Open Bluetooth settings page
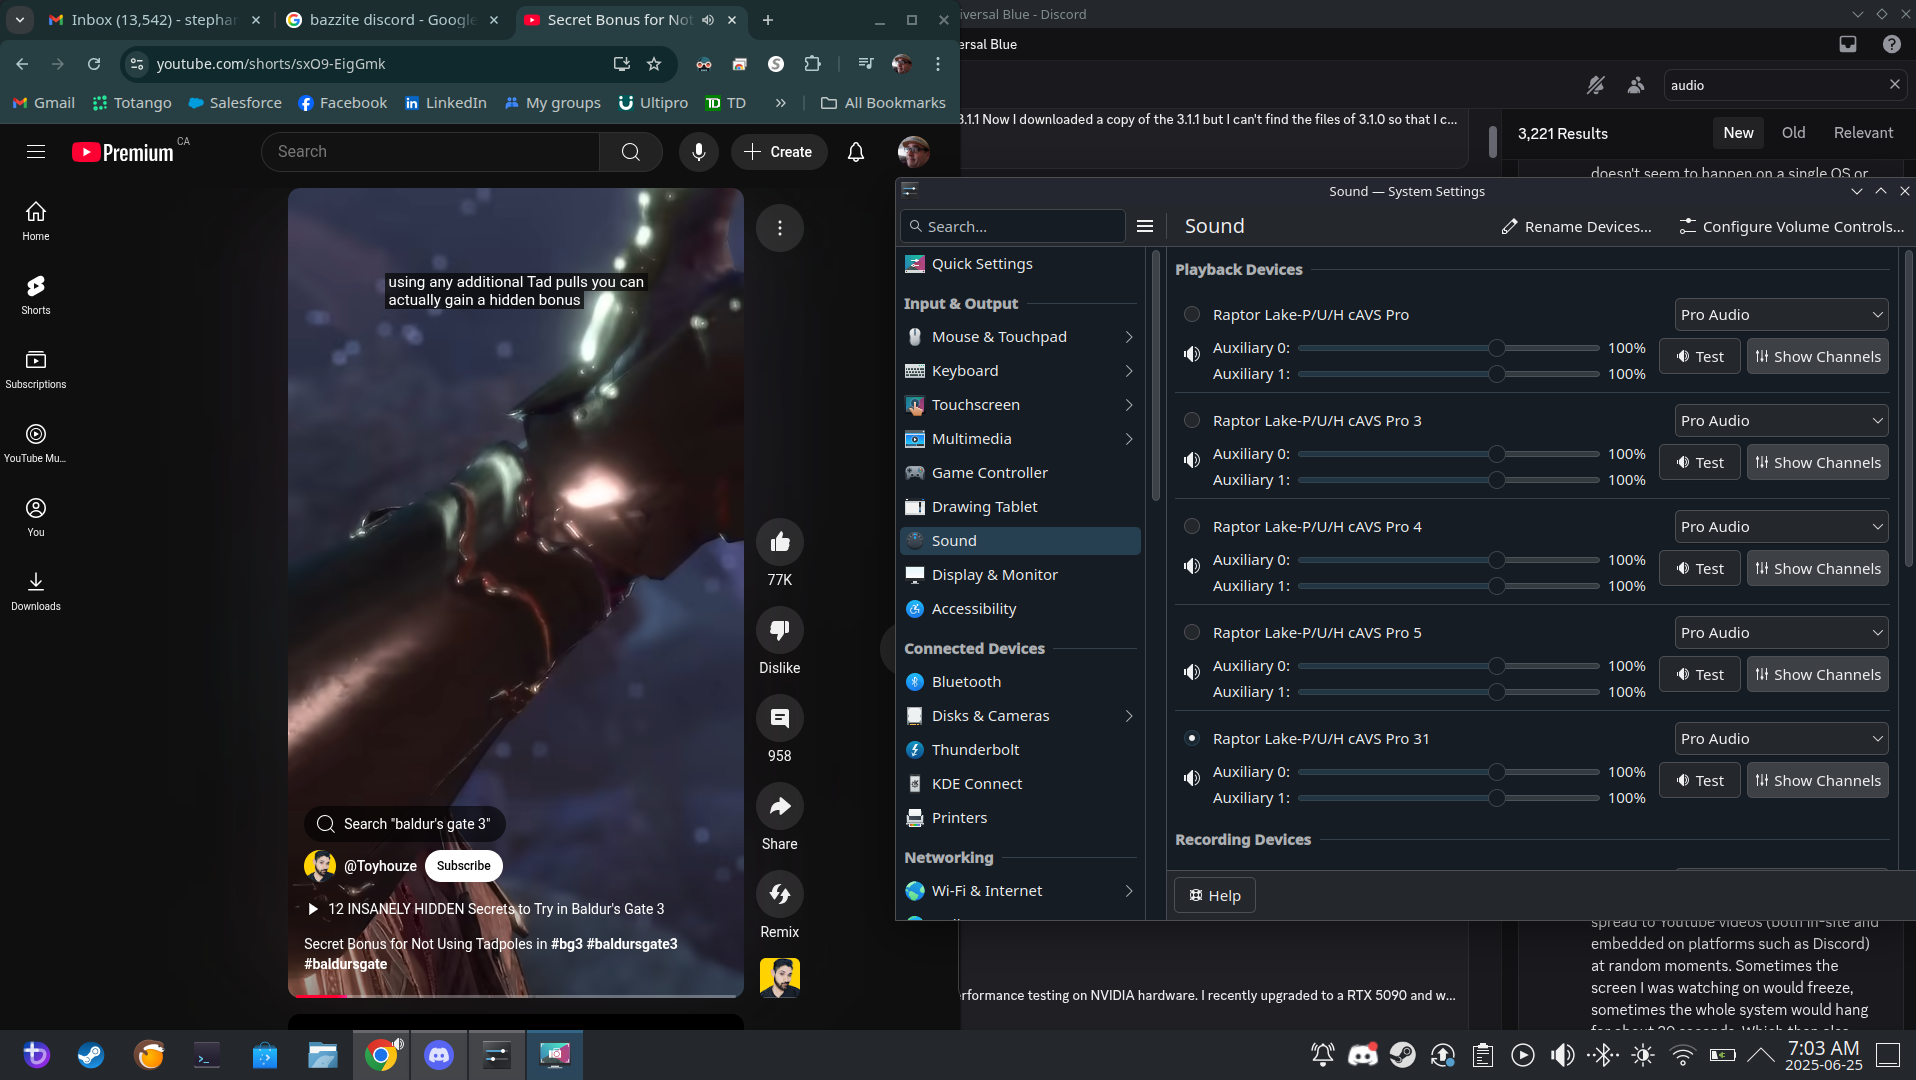1916x1080 pixels. [1020, 682]
